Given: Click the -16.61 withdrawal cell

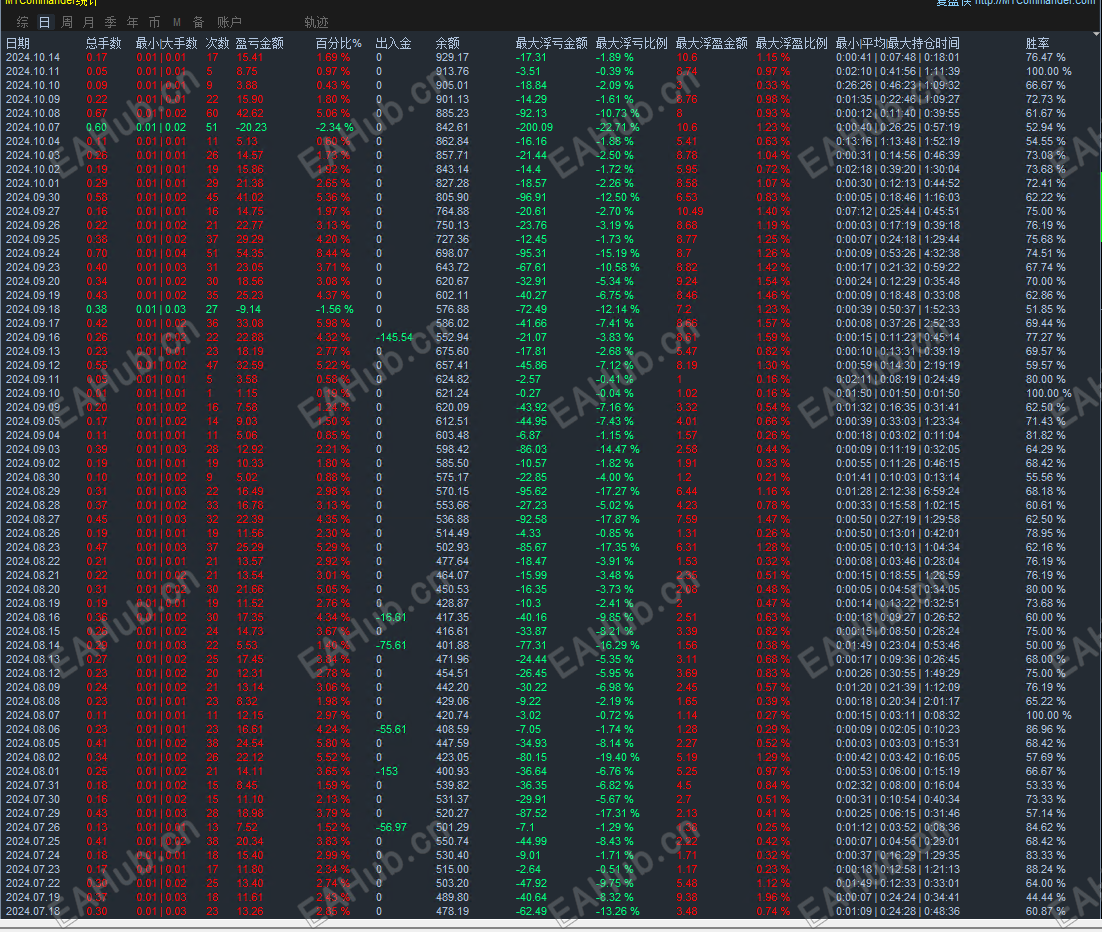Looking at the screenshot, I should point(391,618).
